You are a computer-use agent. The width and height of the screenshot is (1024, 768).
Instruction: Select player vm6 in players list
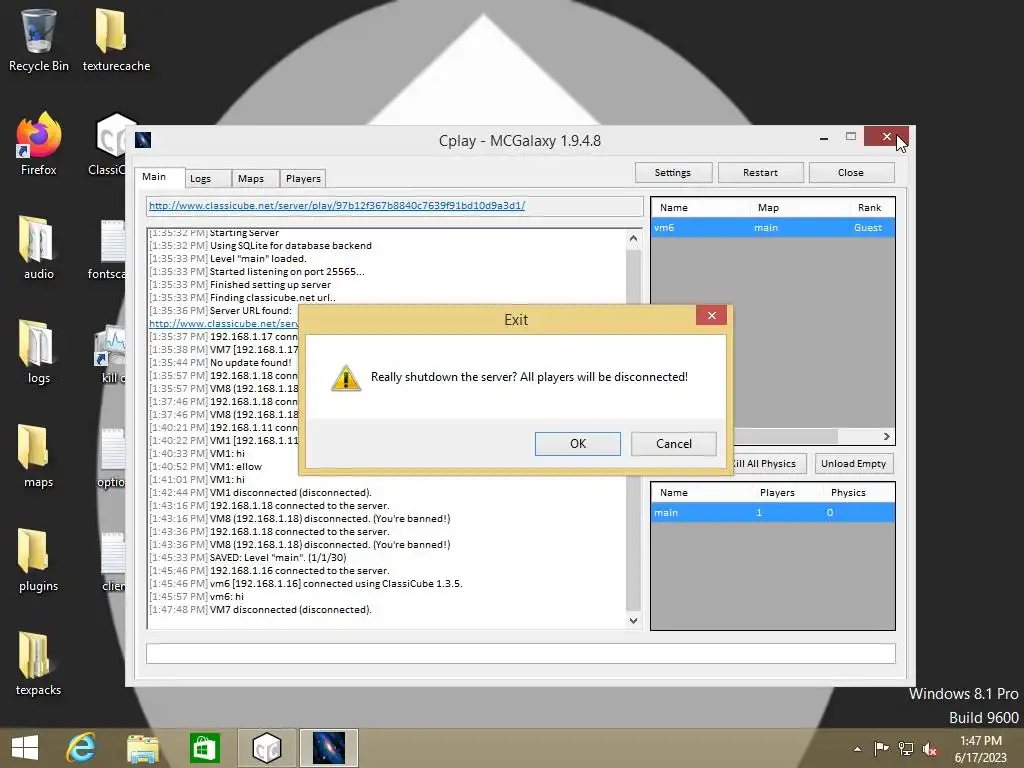773,227
